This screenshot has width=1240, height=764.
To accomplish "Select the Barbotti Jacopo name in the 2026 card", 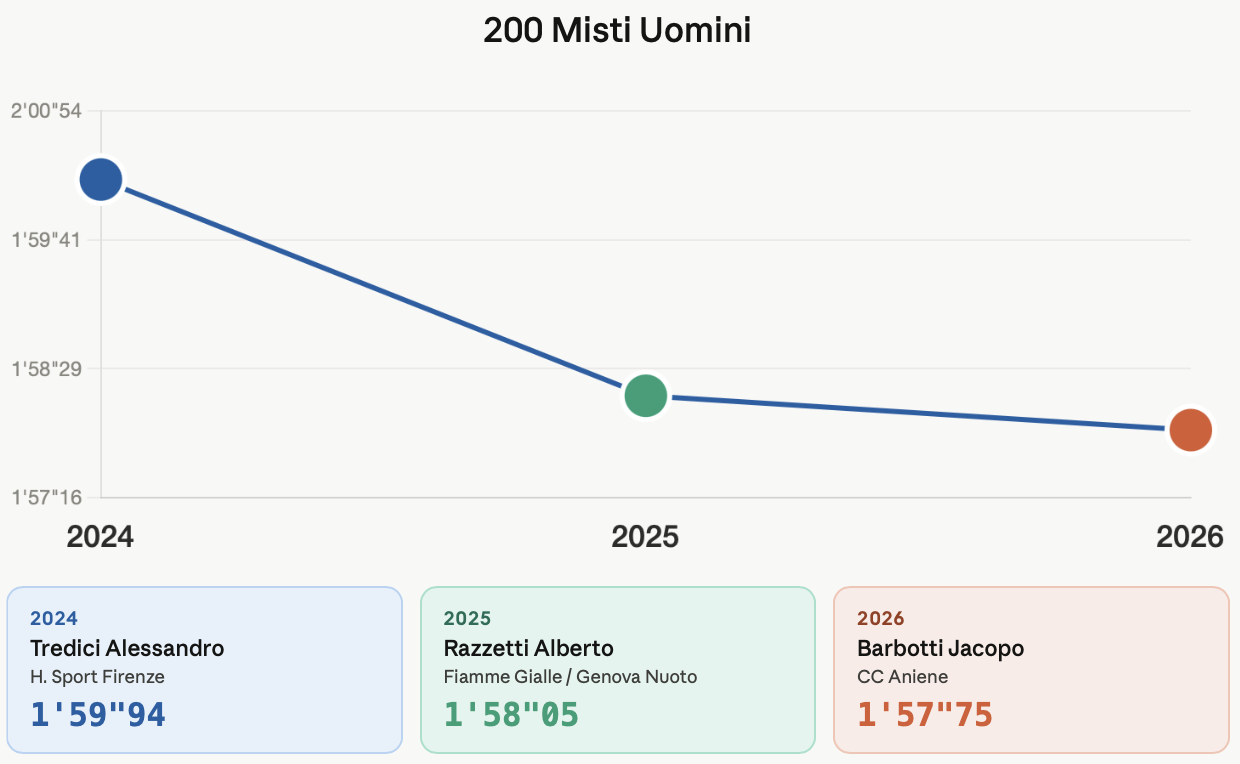I will pos(940,648).
